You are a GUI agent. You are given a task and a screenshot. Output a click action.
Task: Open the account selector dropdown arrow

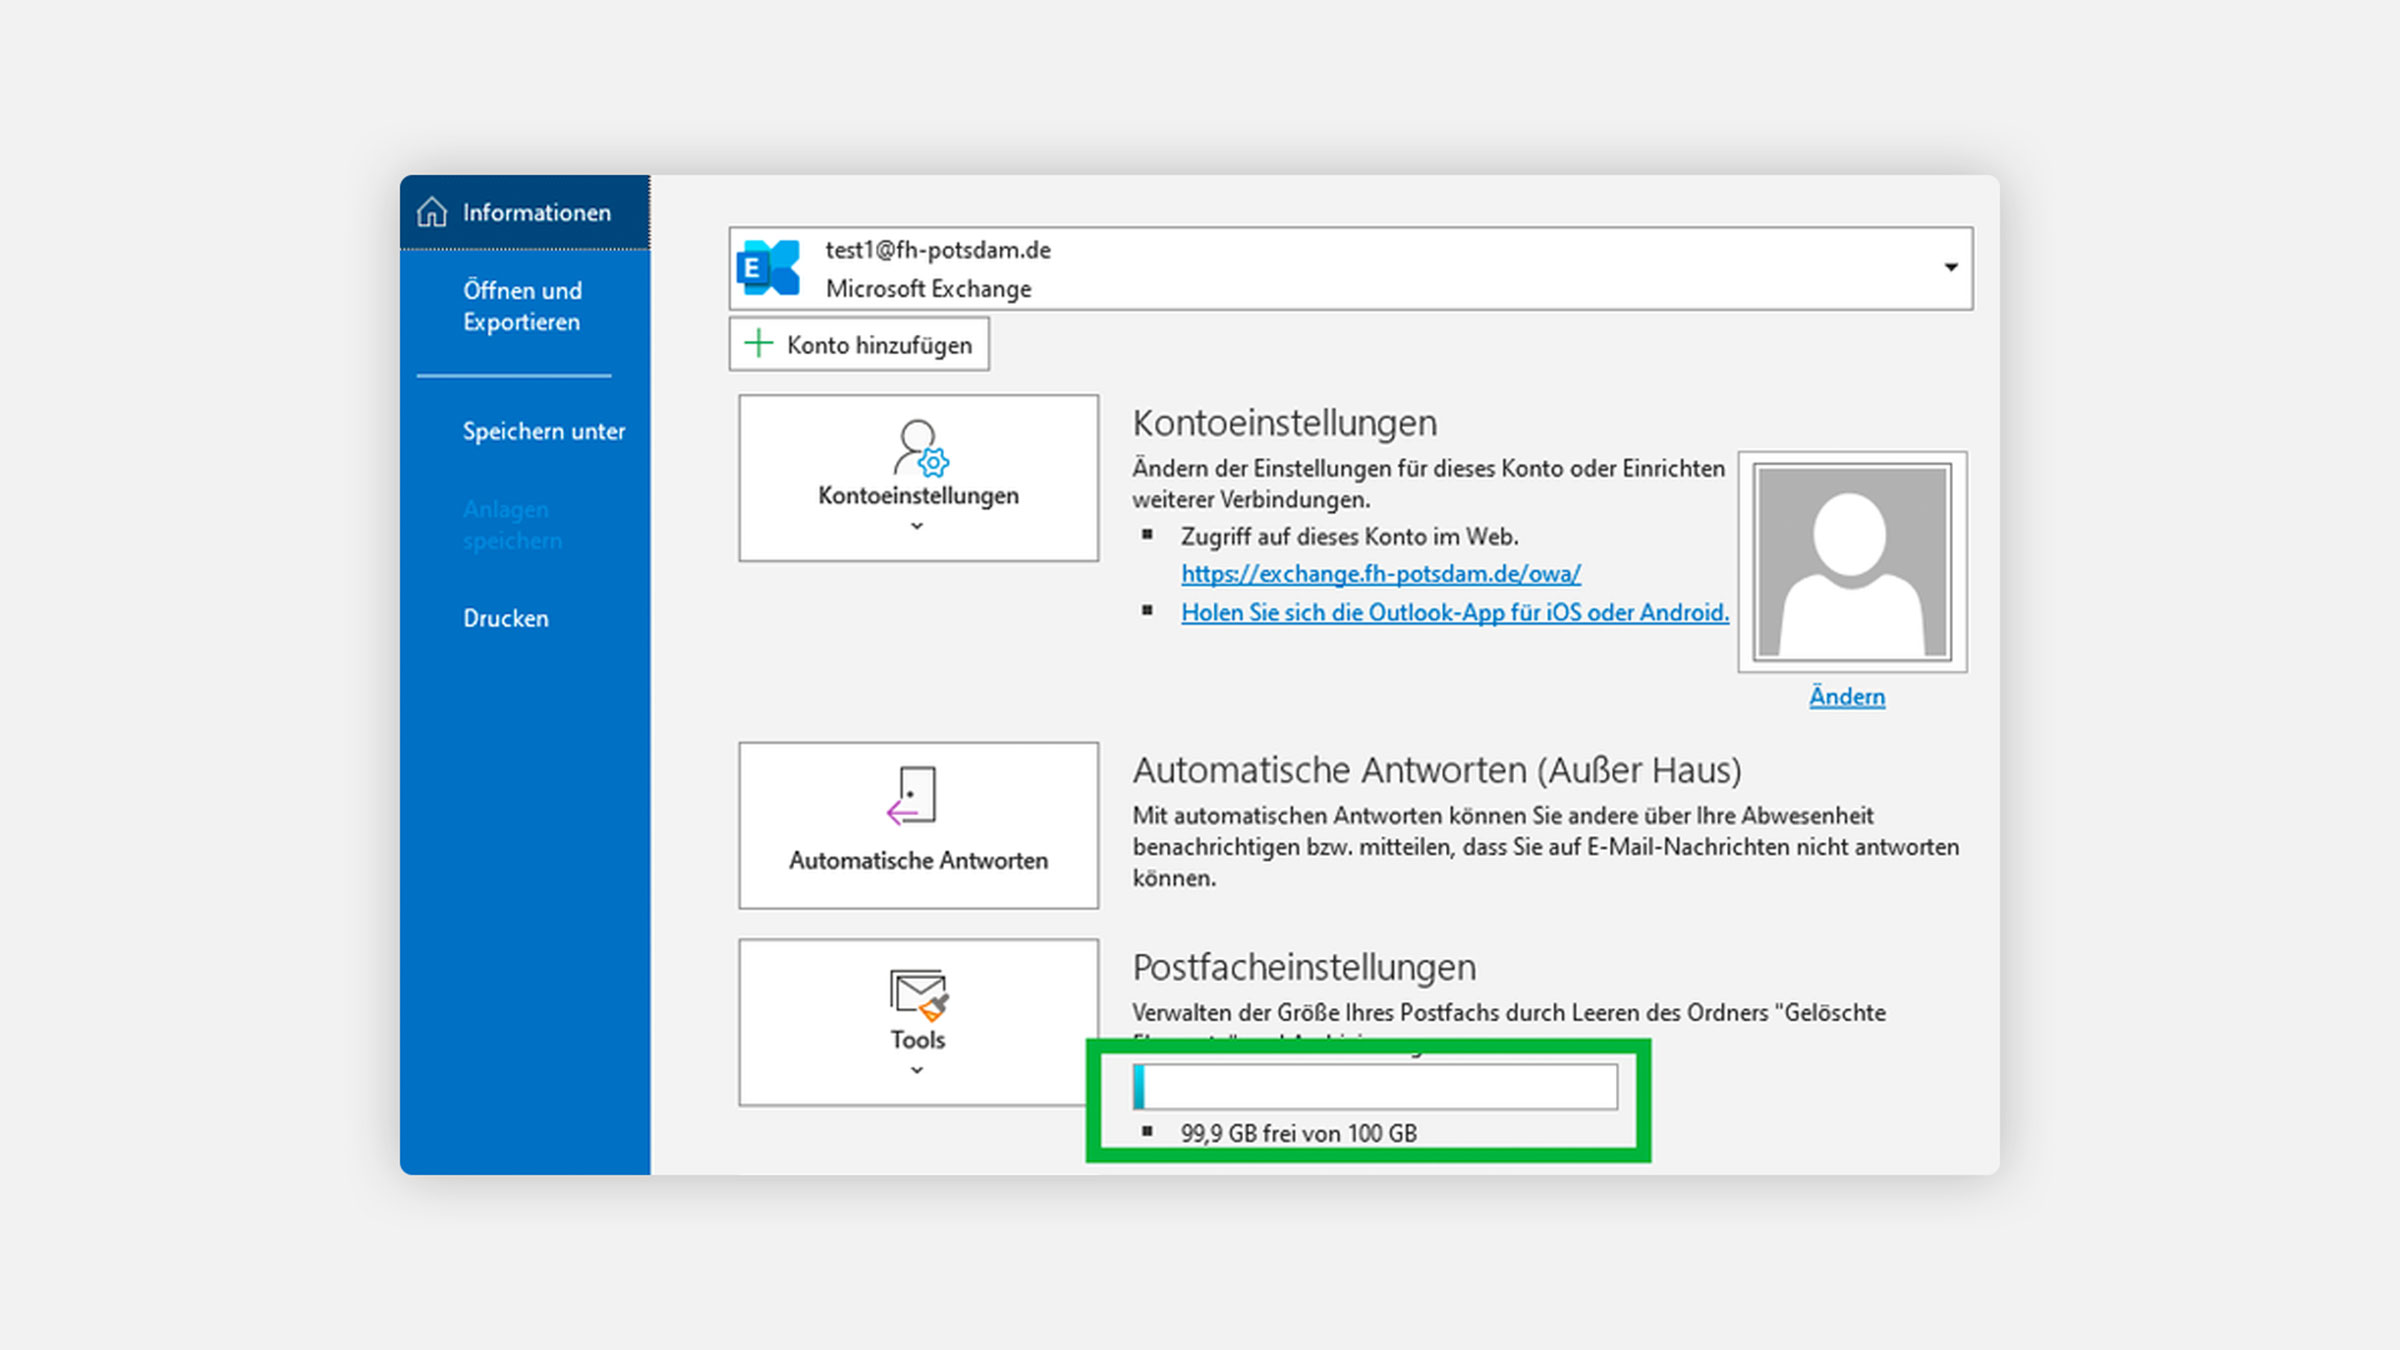[1950, 268]
